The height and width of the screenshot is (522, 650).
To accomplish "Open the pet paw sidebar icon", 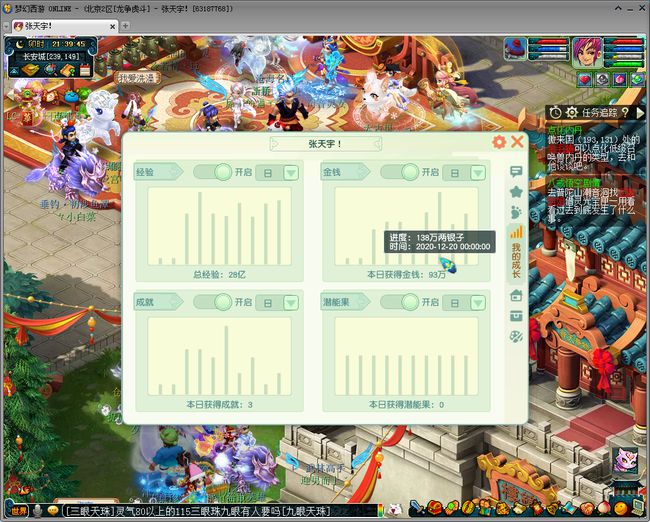I will [x=516, y=212].
